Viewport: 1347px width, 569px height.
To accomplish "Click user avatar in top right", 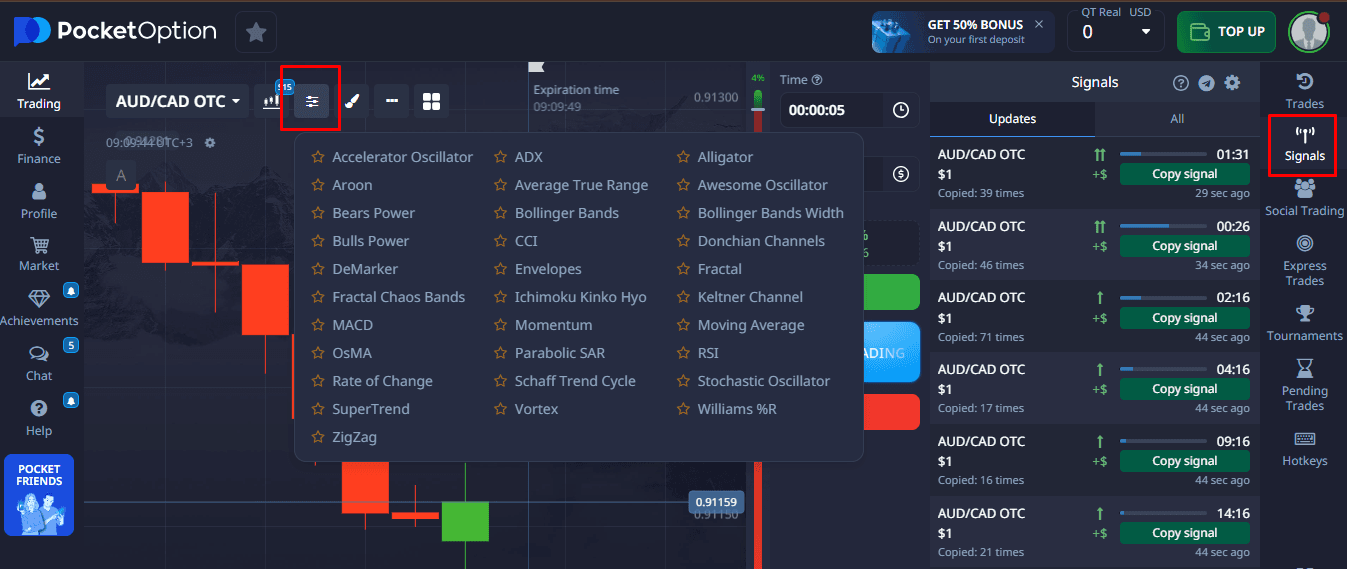I will pyautogui.click(x=1308, y=32).
